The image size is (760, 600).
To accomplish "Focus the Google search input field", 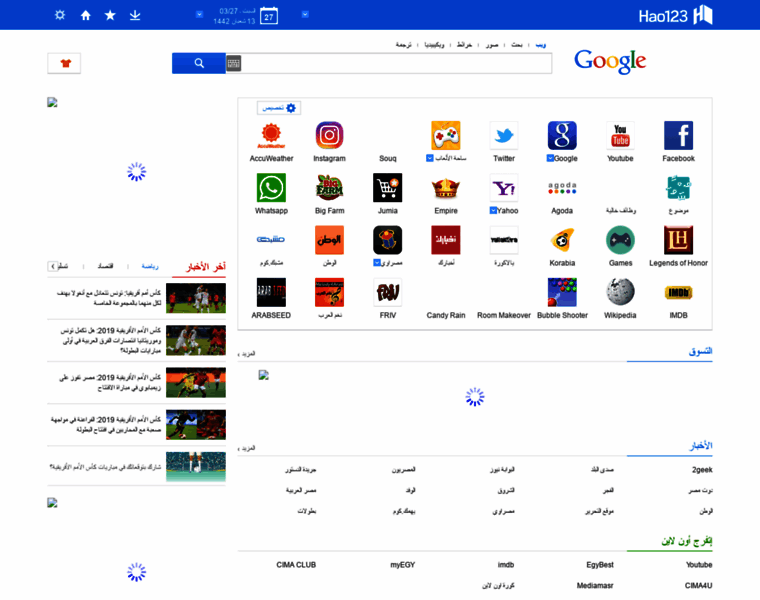I will [396, 63].
